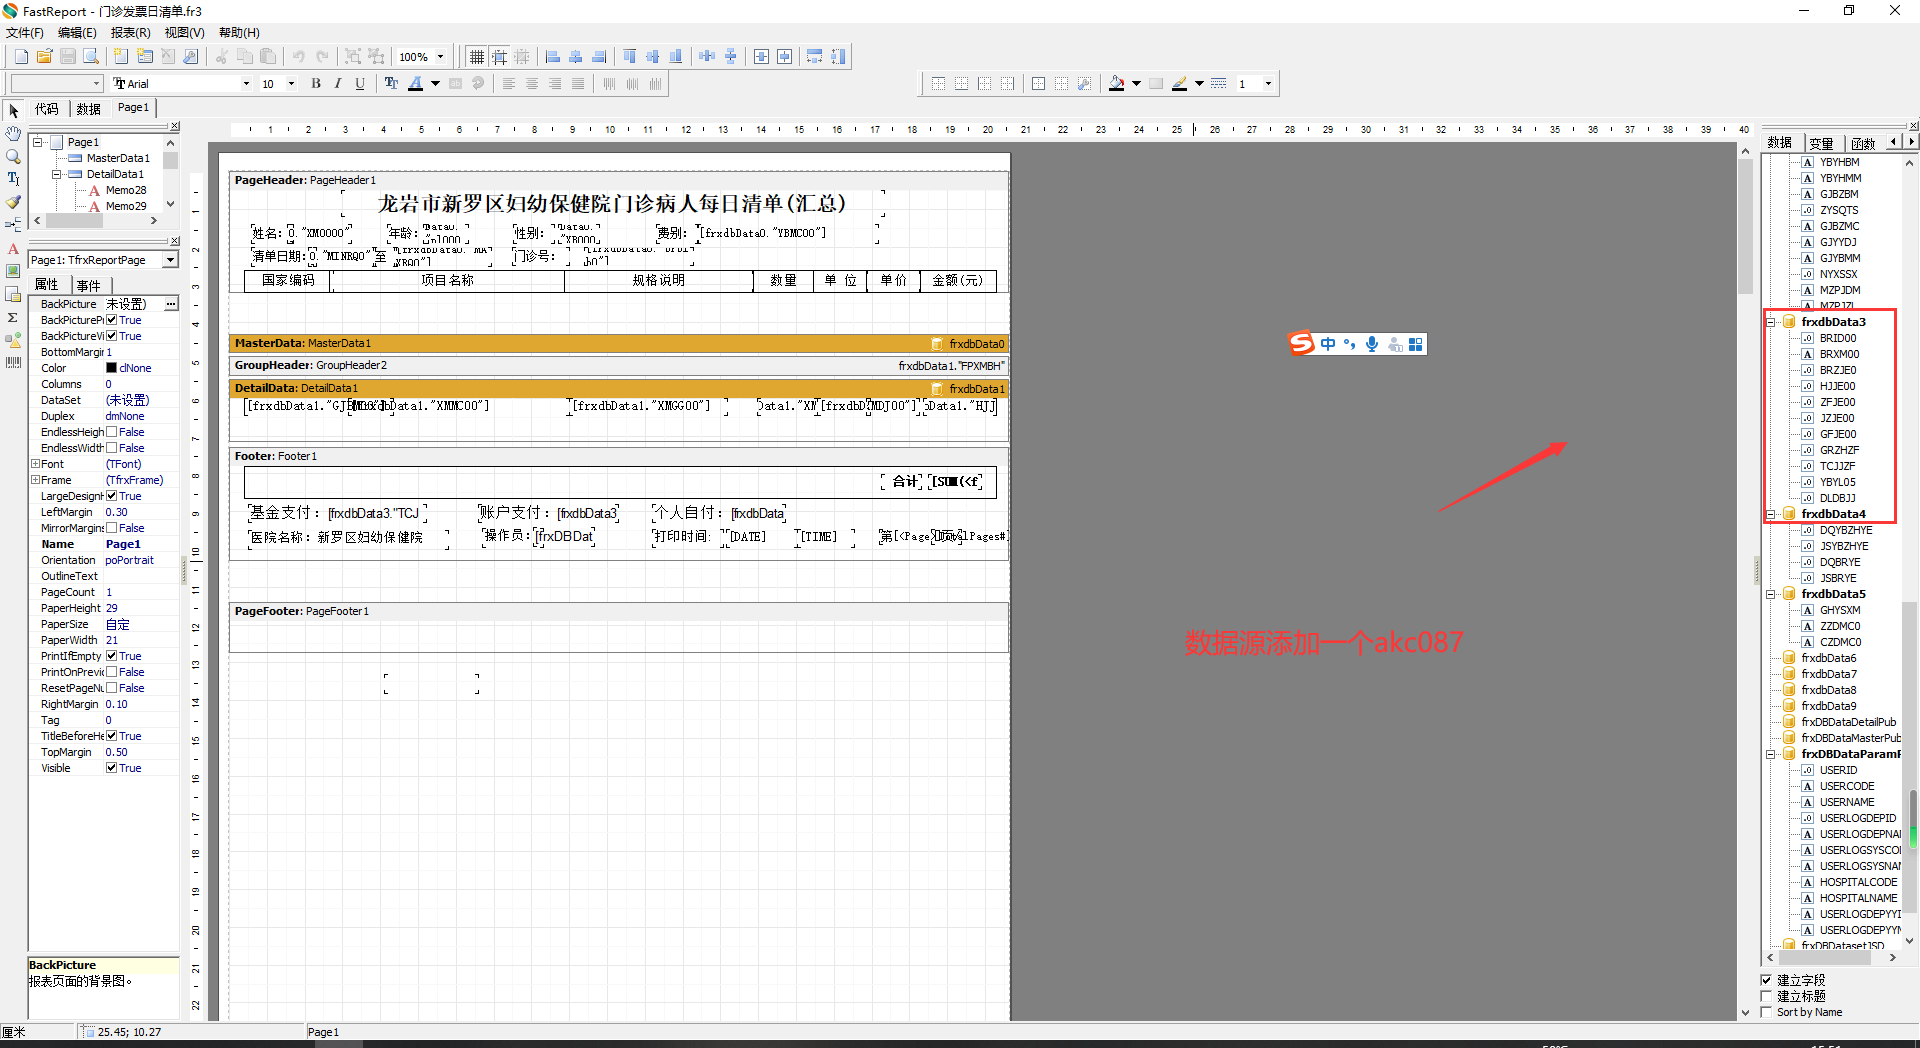Insert a system sum text object

coord(13,317)
